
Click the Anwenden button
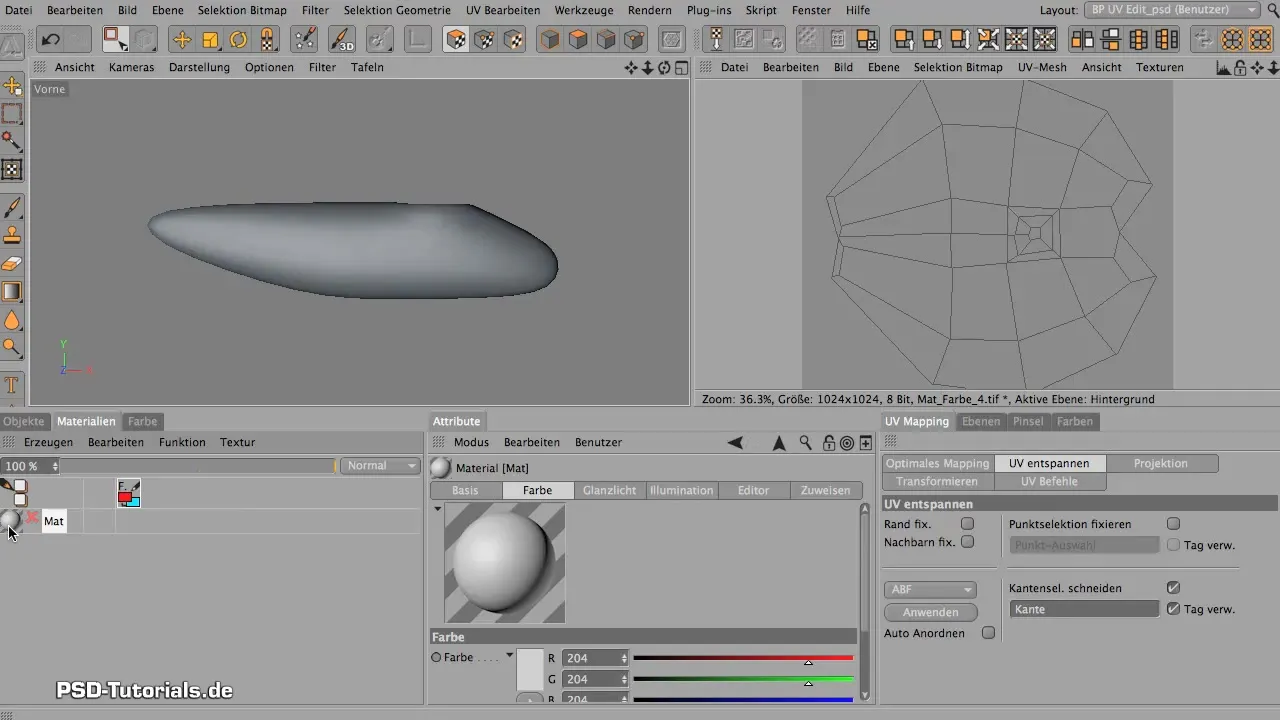coord(930,612)
